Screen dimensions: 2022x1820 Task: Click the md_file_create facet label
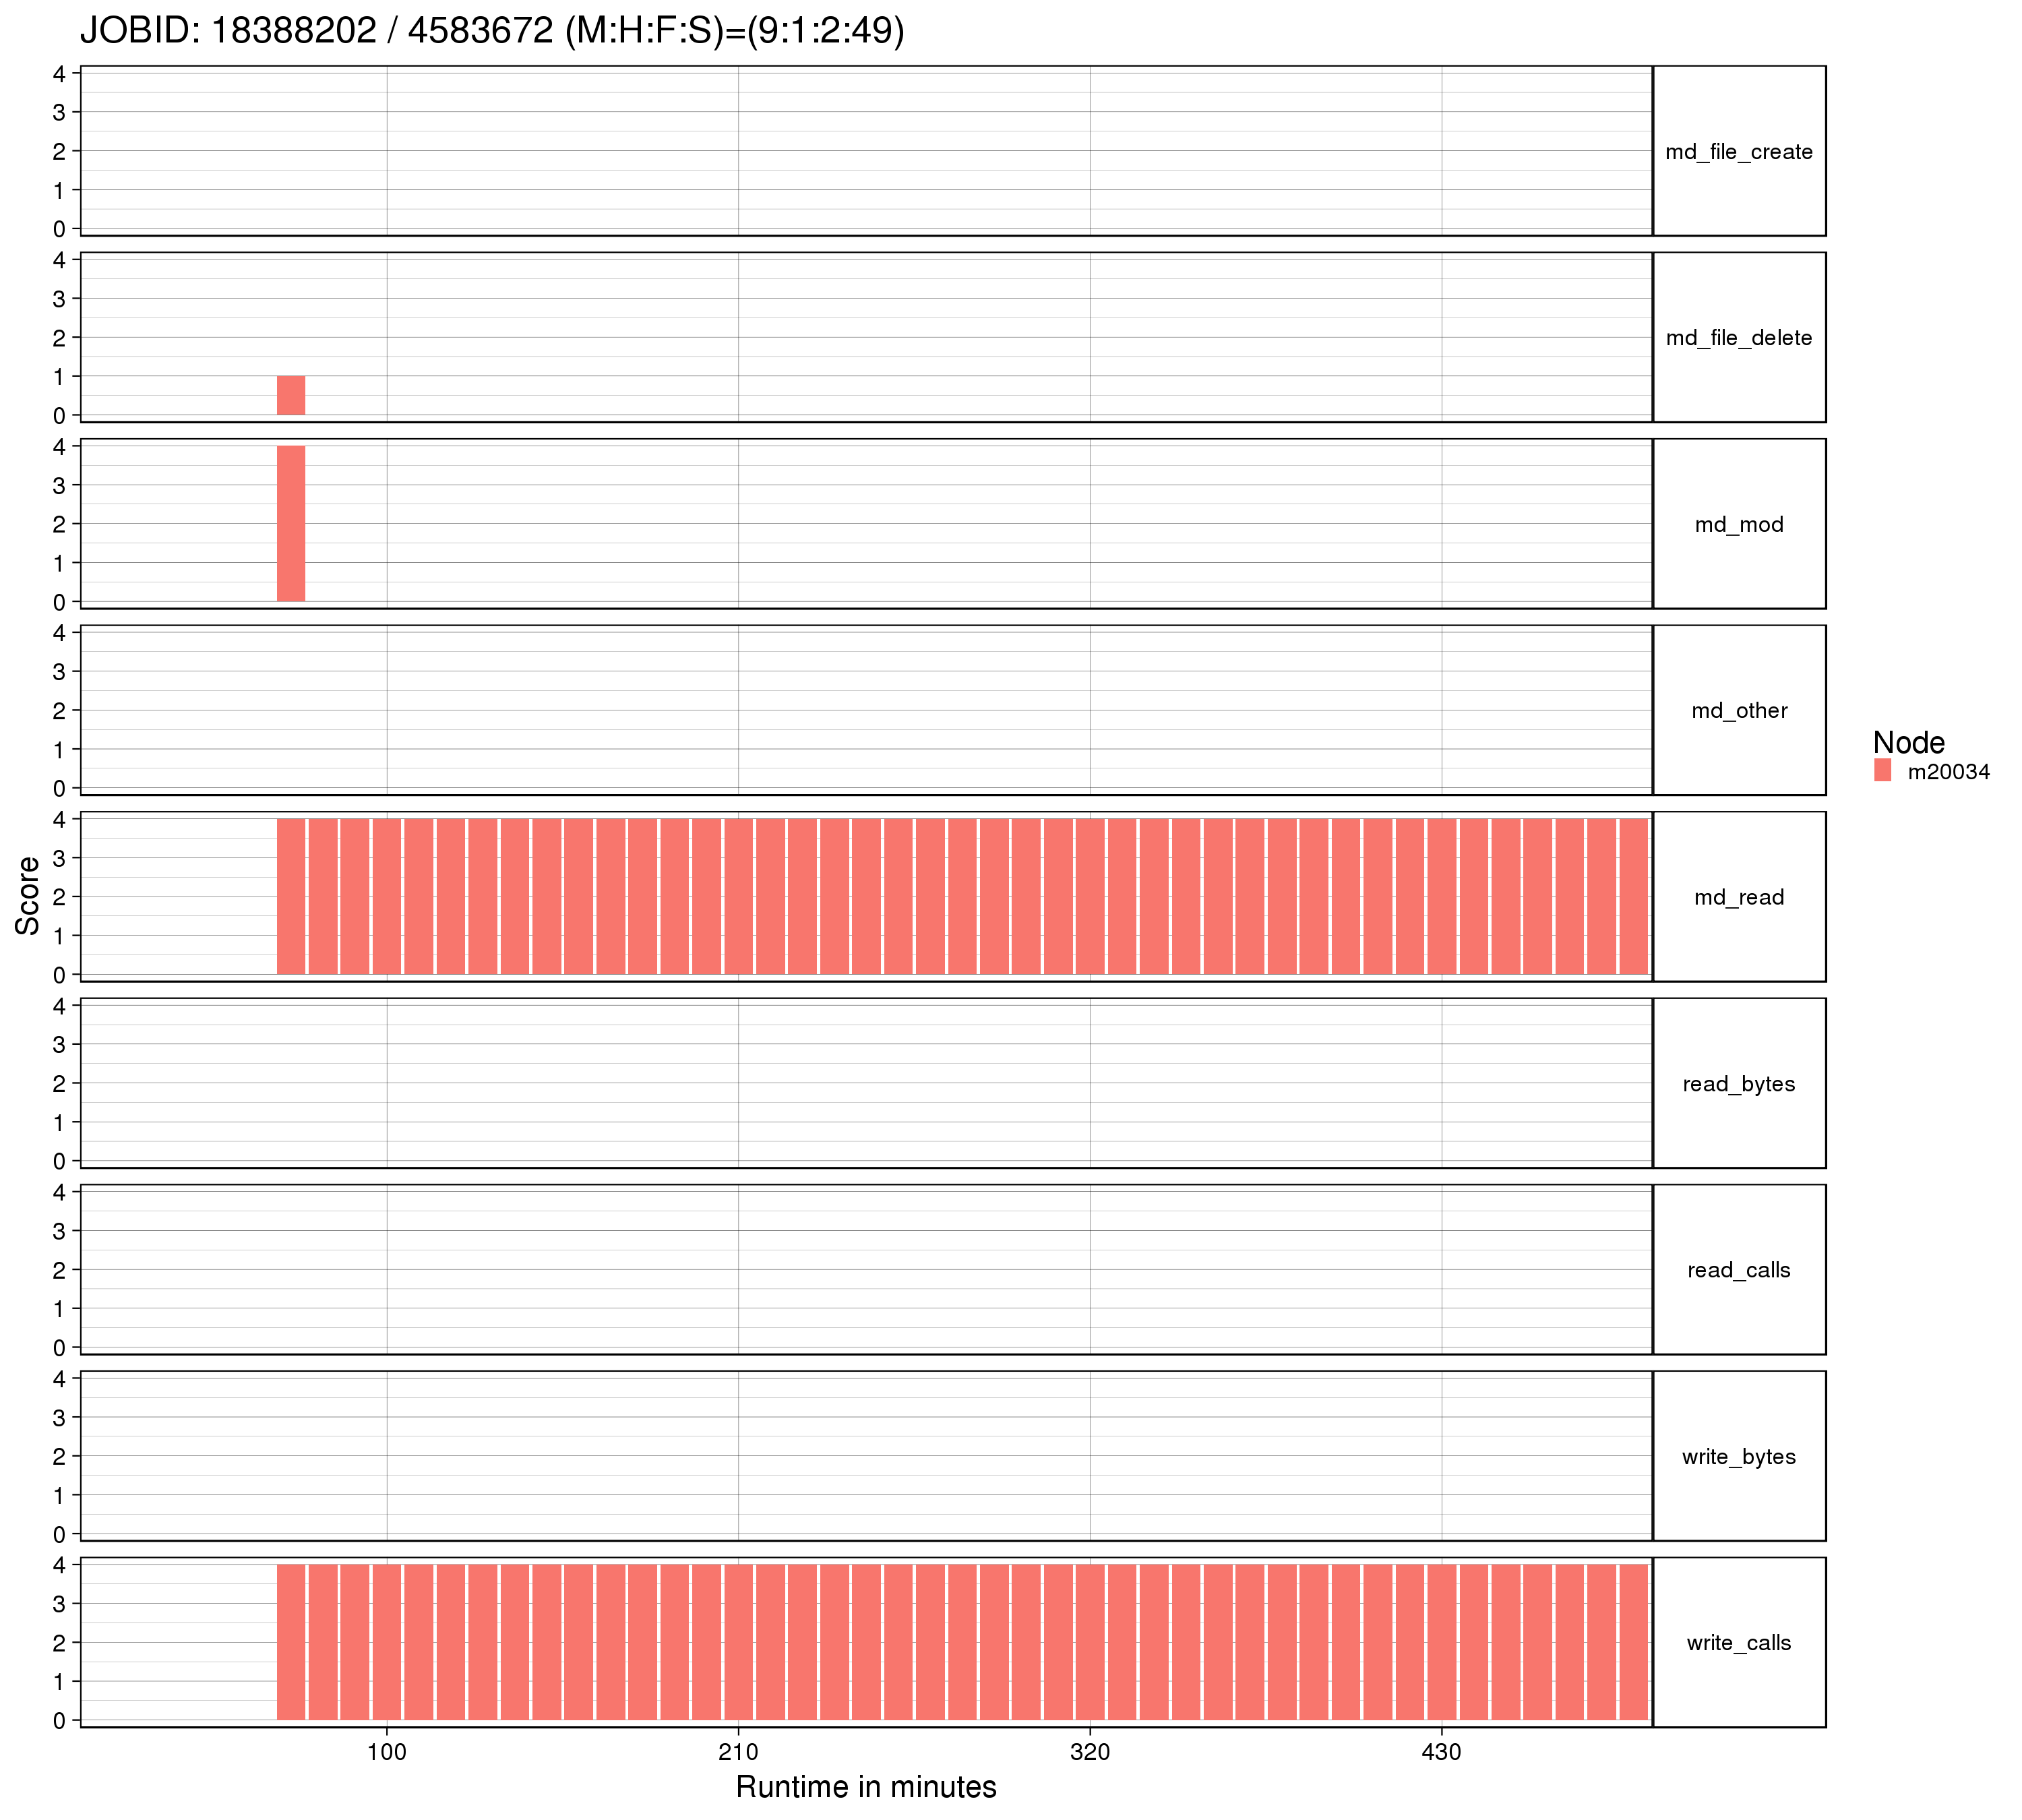pos(1738,152)
